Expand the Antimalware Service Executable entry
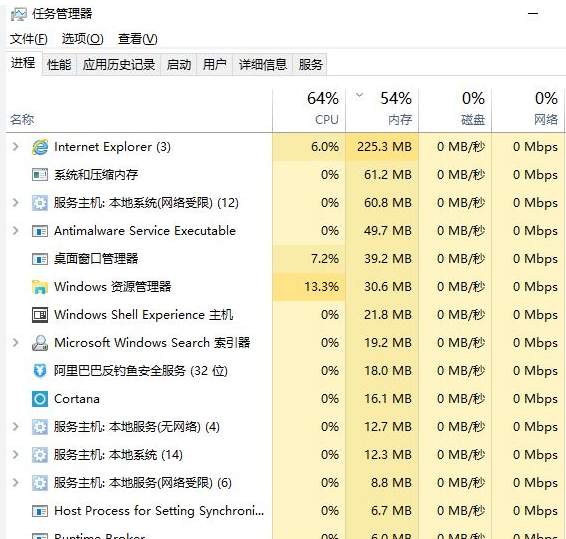This screenshot has height=539, width=566. coord(16,230)
